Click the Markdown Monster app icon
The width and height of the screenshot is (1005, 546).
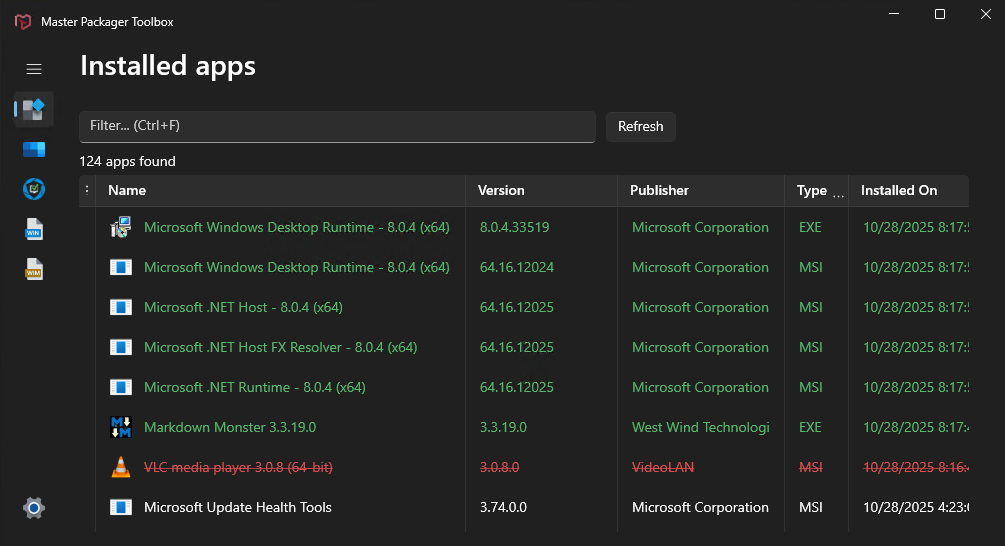point(120,427)
